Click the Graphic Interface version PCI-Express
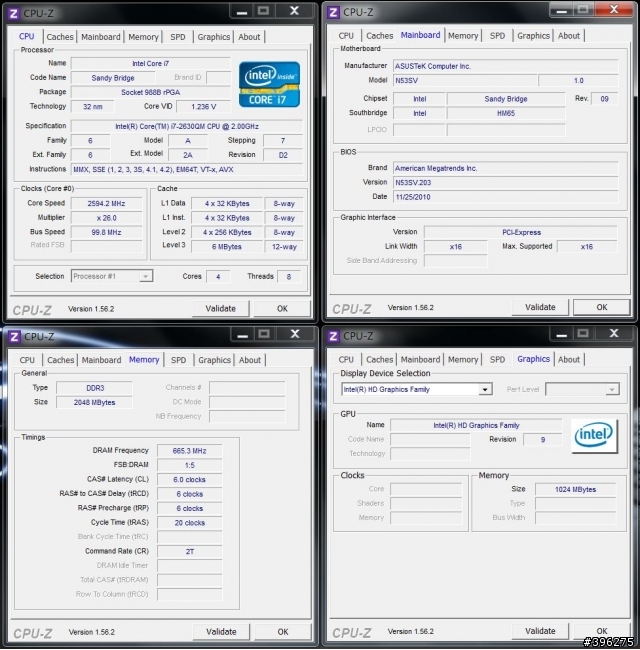 point(521,232)
